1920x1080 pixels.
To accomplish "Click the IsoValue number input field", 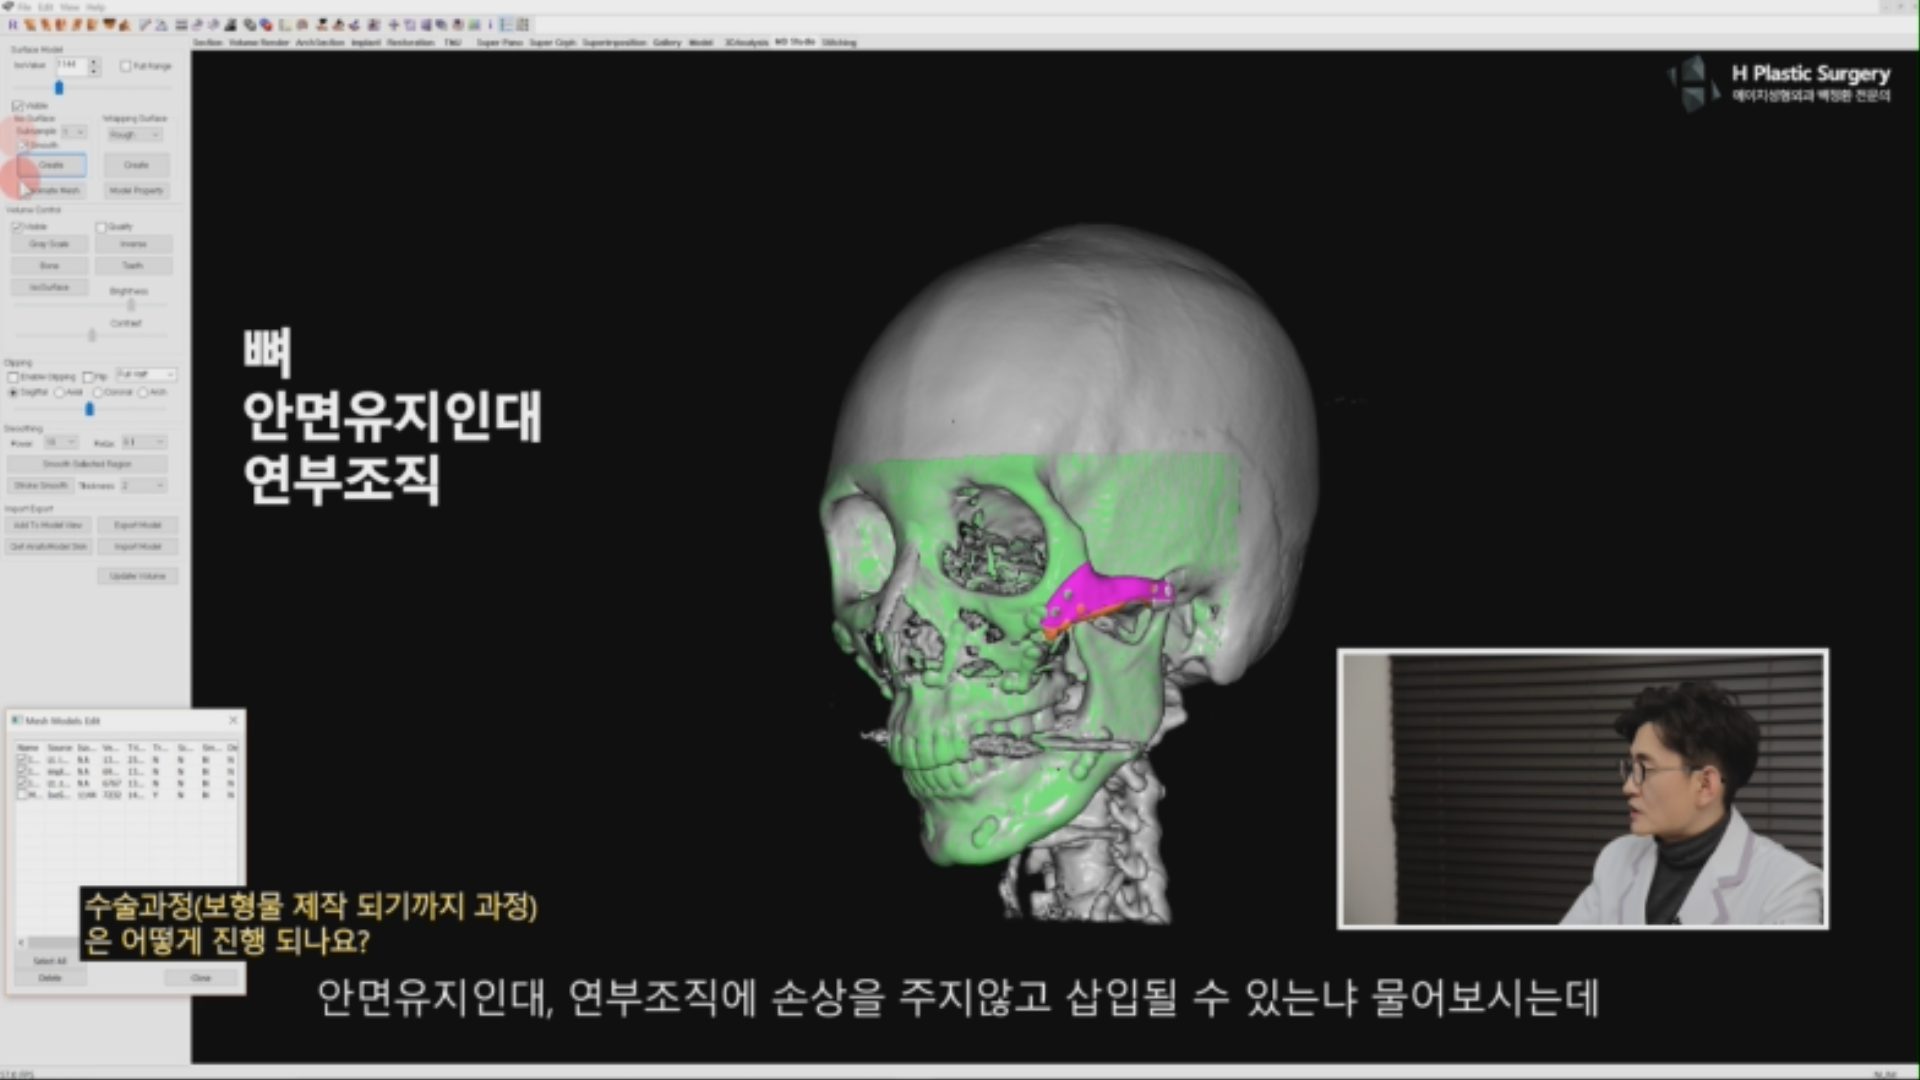I will tap(71, 66).
